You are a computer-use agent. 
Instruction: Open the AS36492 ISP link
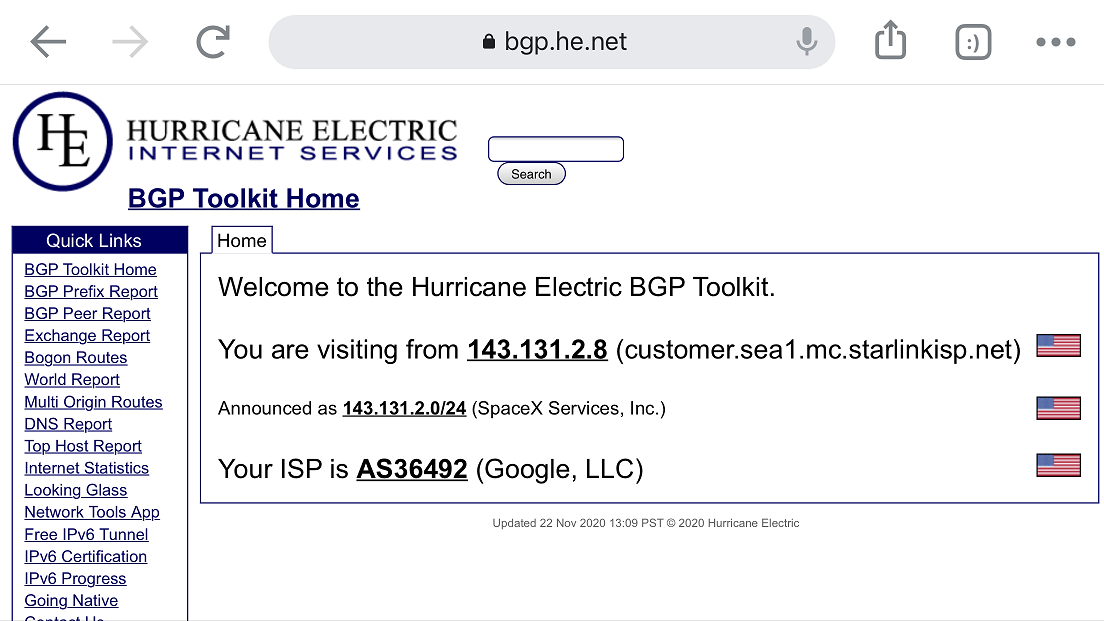[412, 469]
